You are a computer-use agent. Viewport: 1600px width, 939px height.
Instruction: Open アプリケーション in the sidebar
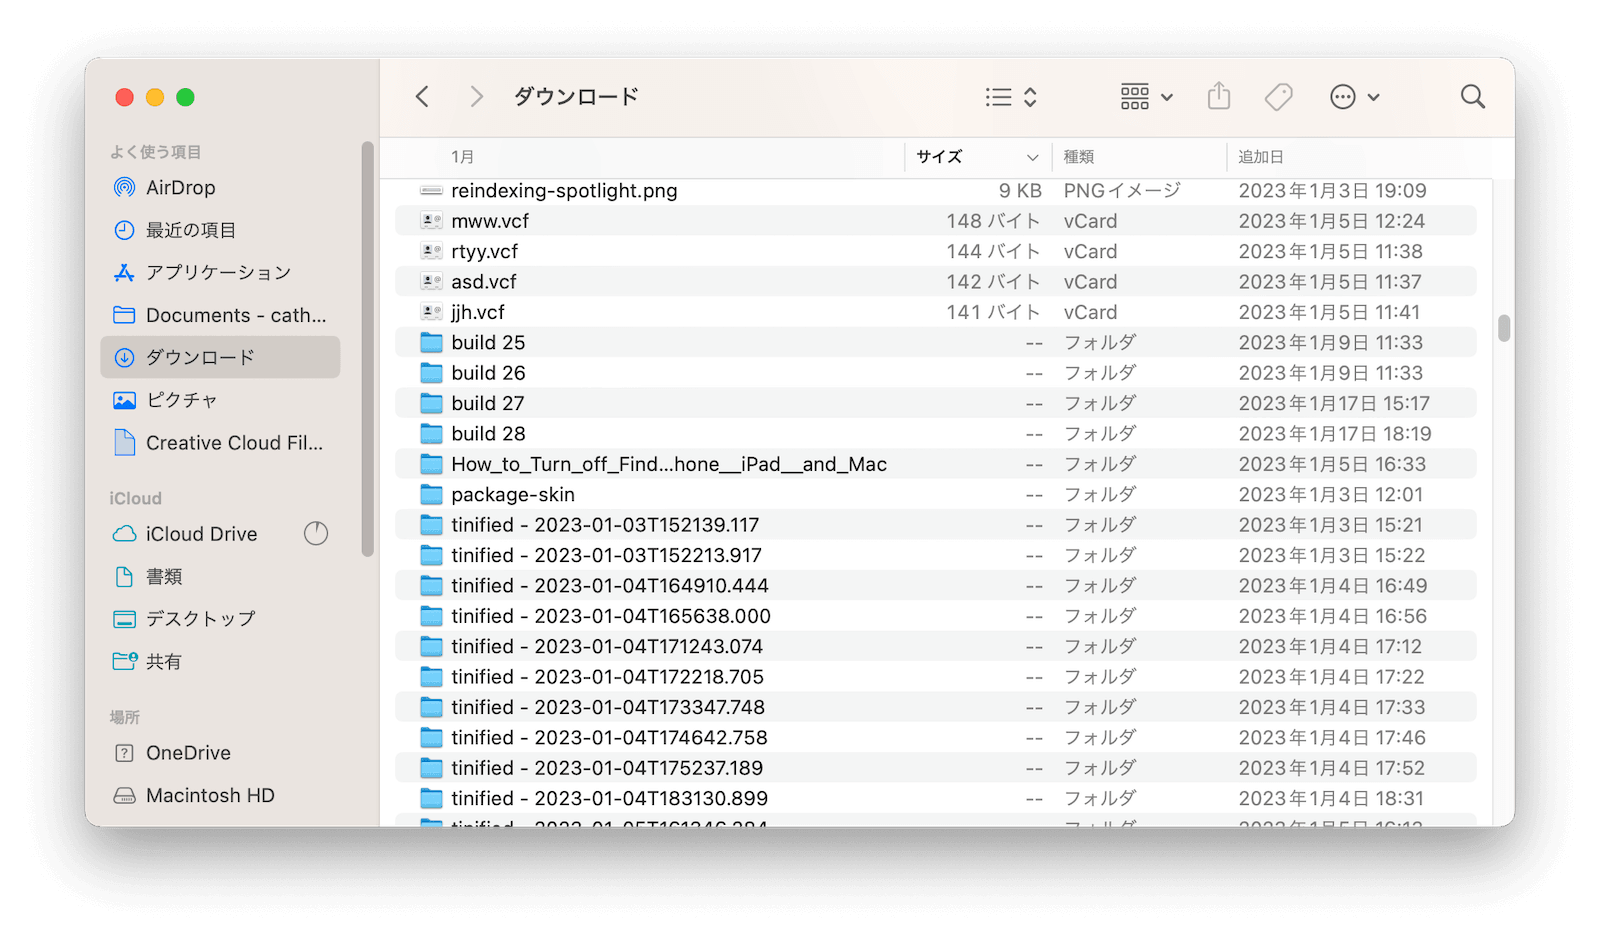[x=220, y=273]
